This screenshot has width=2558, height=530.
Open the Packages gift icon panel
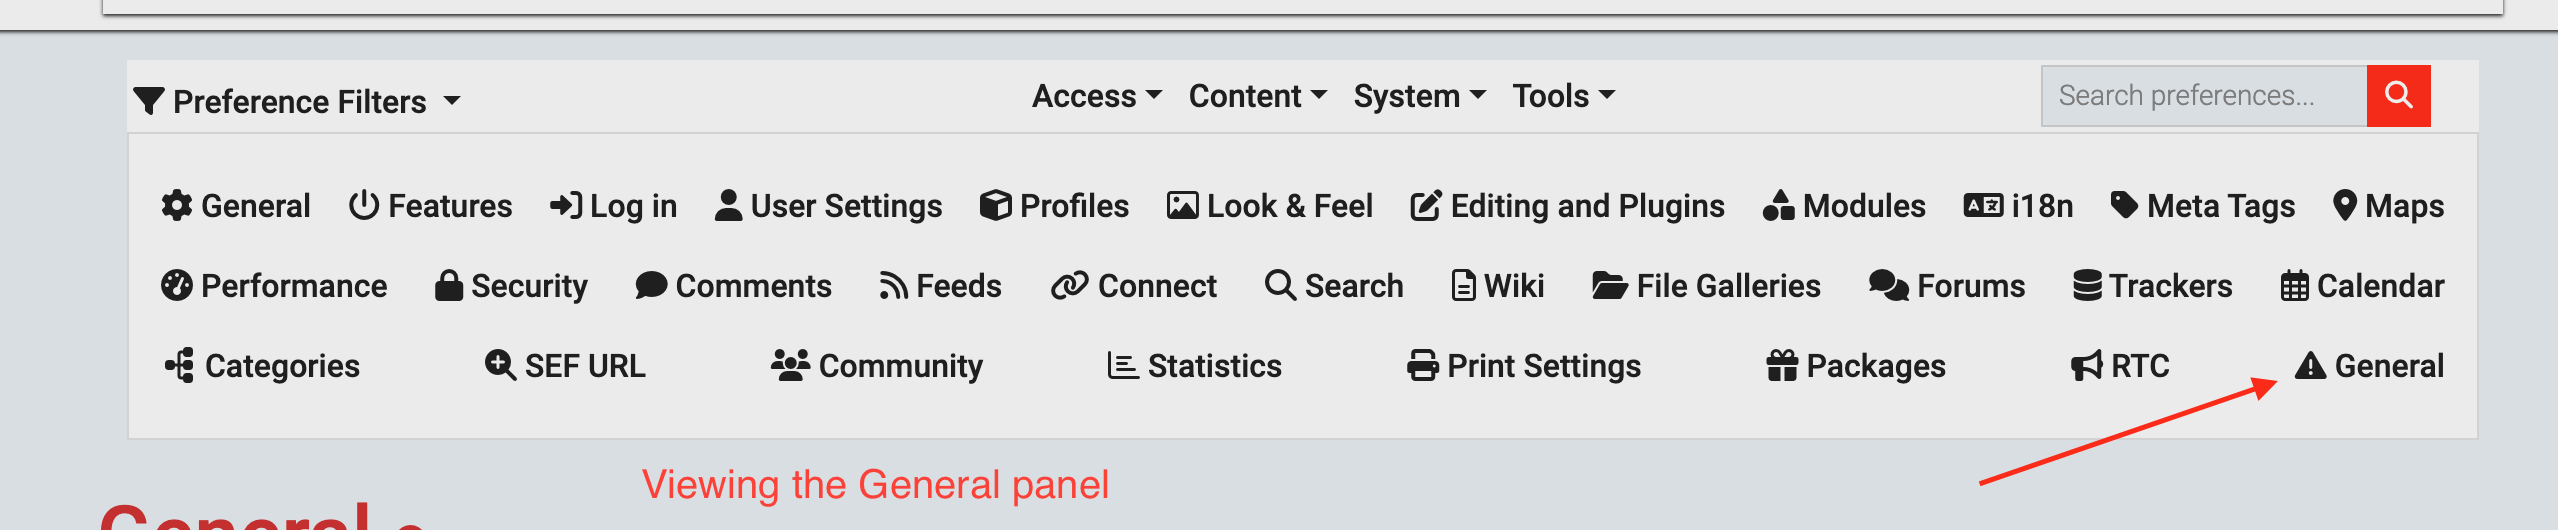pos(1782,365)
